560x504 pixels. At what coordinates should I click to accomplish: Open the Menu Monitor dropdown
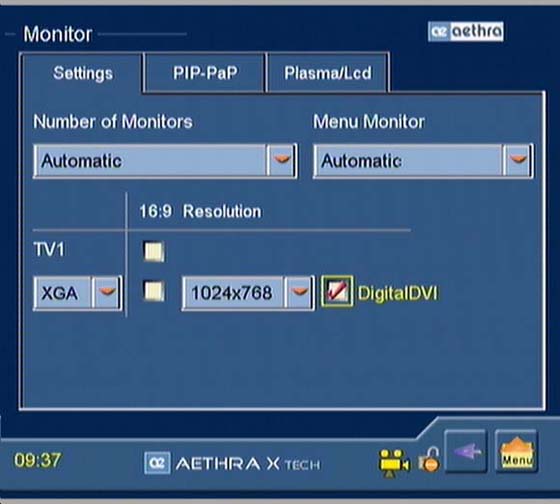(x=424, y=161)
